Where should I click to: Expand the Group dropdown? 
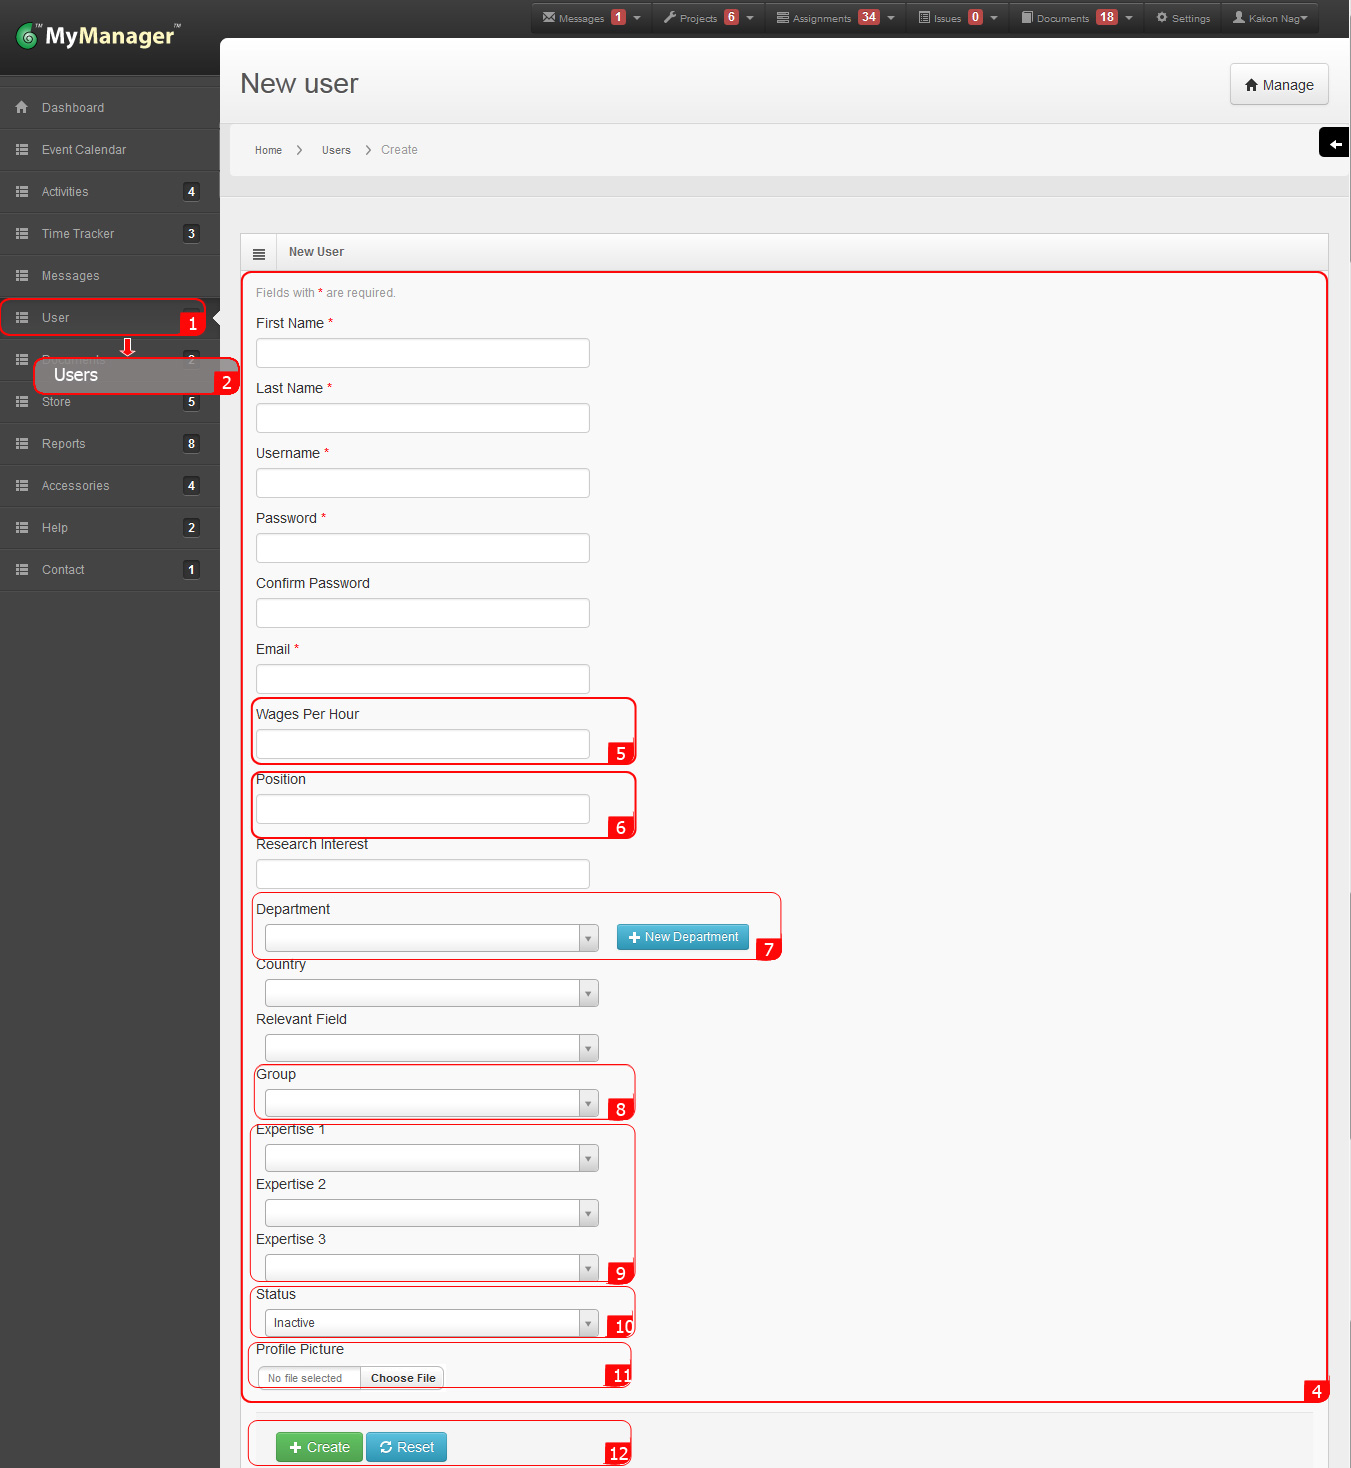[431, 1103]
